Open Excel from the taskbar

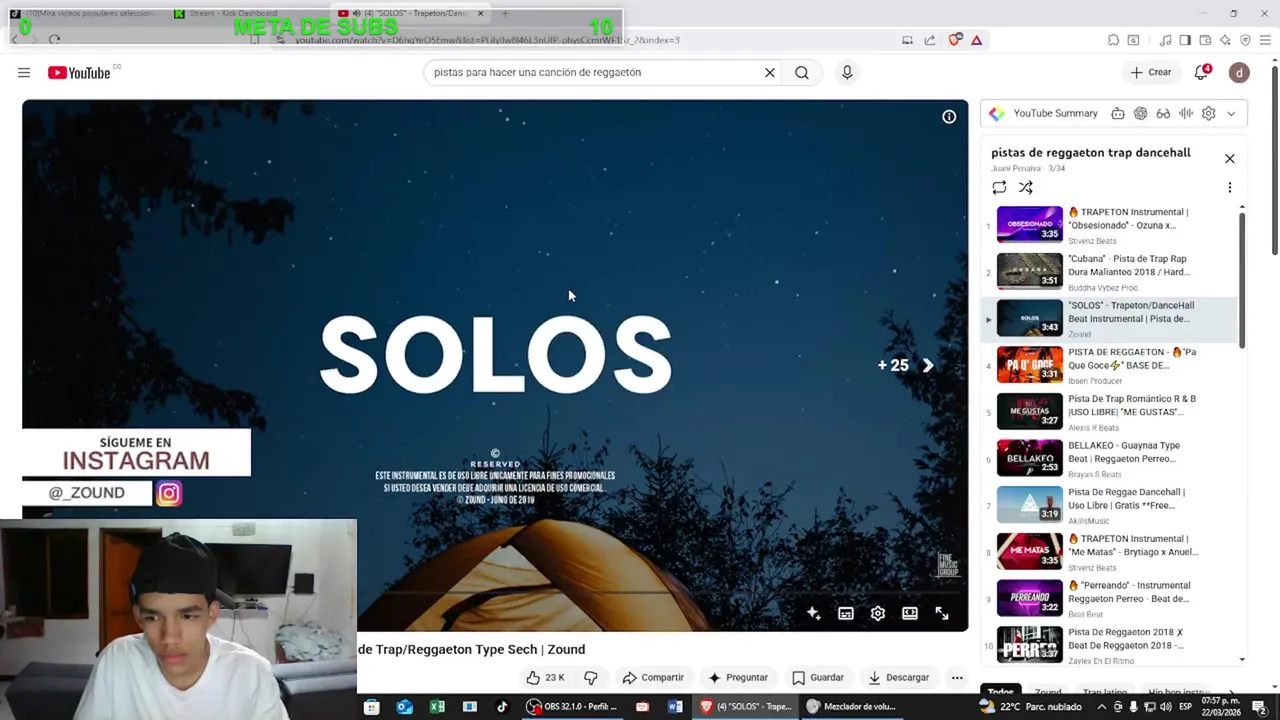pyautogui.click(x=437, y=706)
